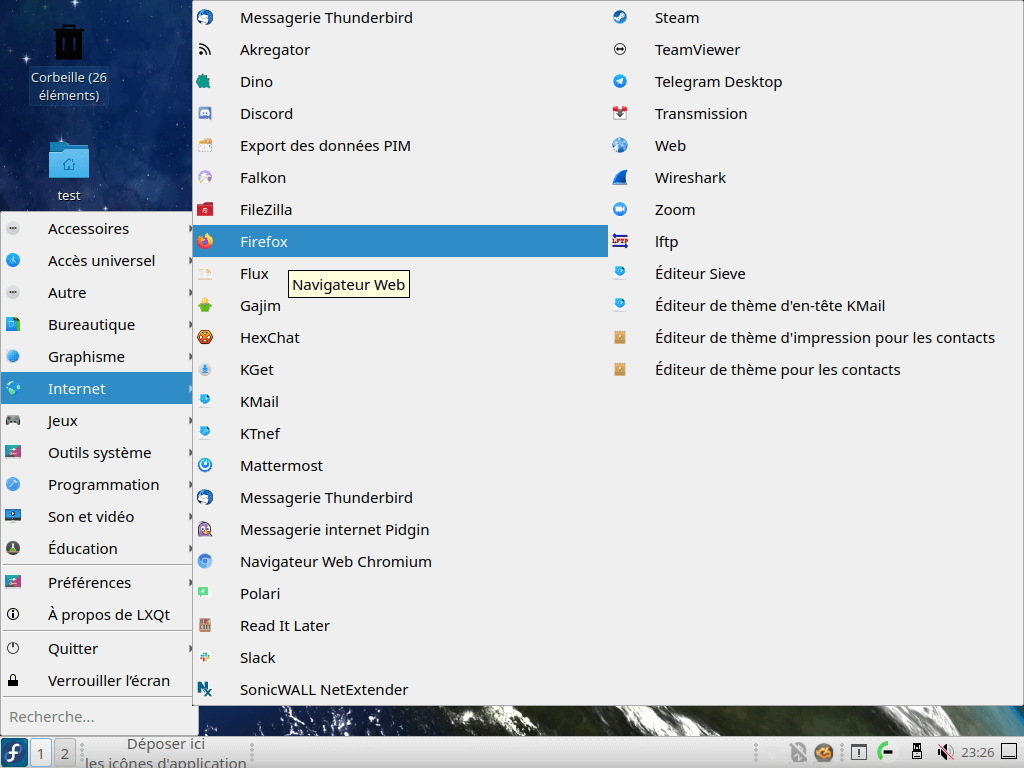Open Éditeur Sieve
Image resolution: width=1024 pixels, height=768 pixels.
coord(815,274)
